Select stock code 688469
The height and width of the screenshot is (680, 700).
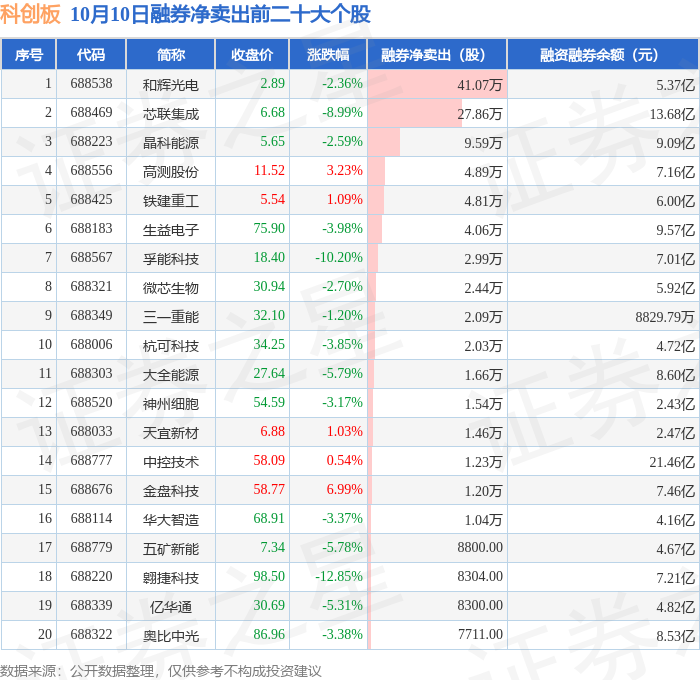point(91,113)
